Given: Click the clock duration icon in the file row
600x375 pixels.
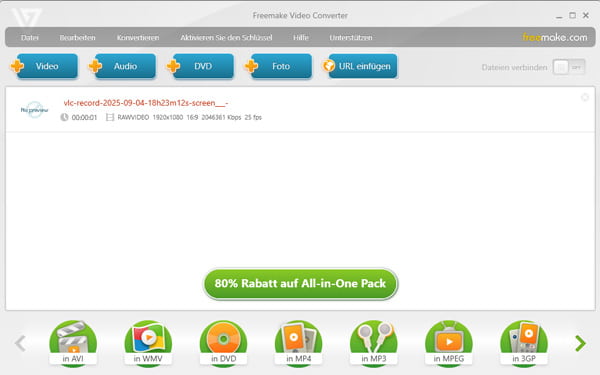Looking at the screenshot, I should pyautogui.click(x=64, y=117).
